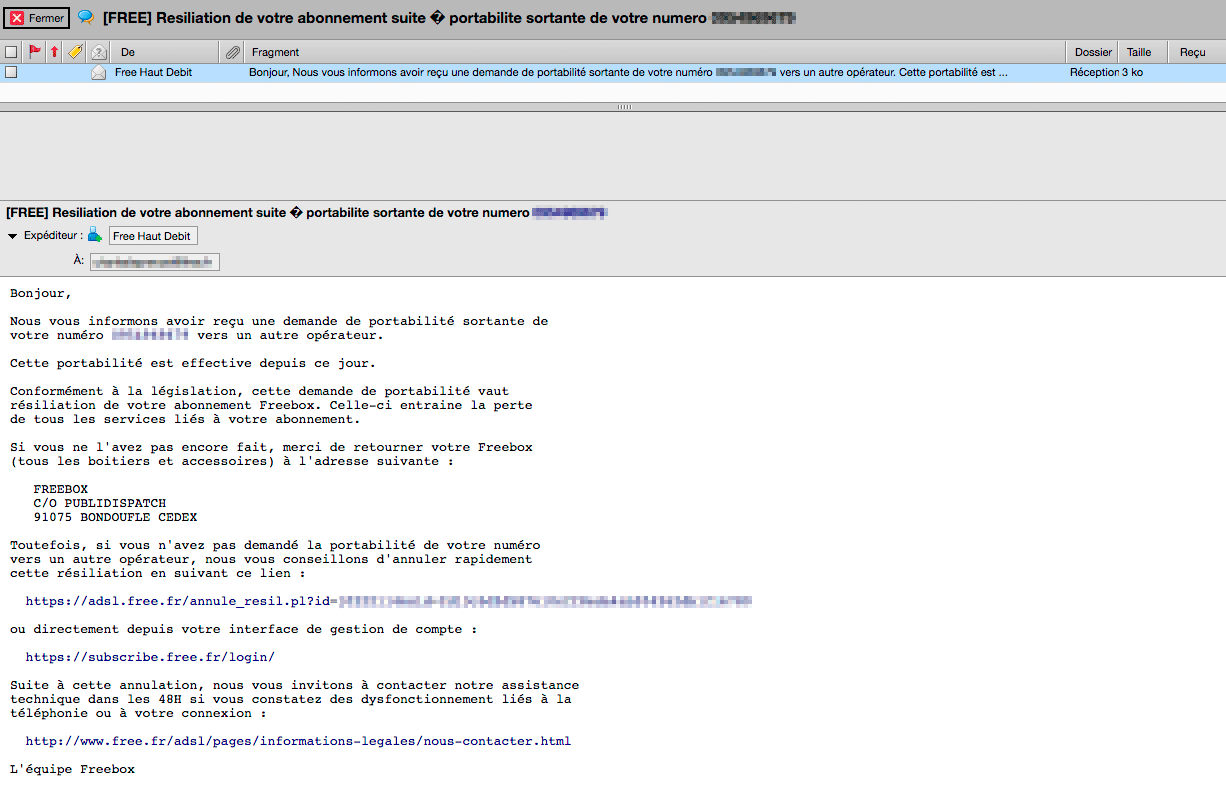Screen dimensions: 1226x790
Task: Collapse the Expéditeur header details triangle
Action: pyautogui.click(x=13, y=236)
